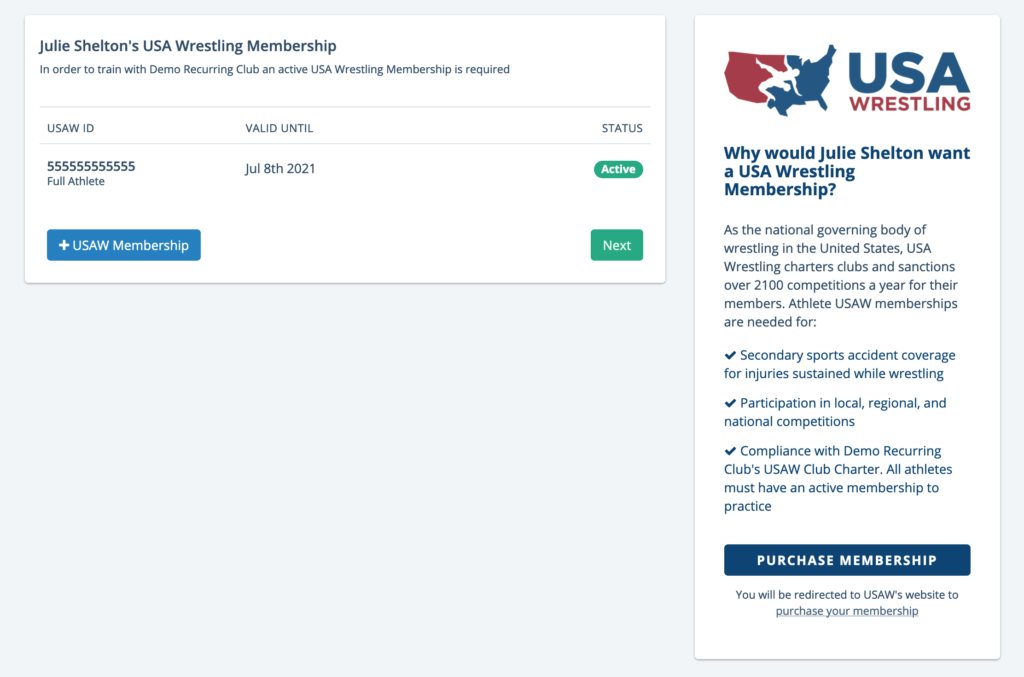Click the USA Wrestling logo

click(847, 80)
